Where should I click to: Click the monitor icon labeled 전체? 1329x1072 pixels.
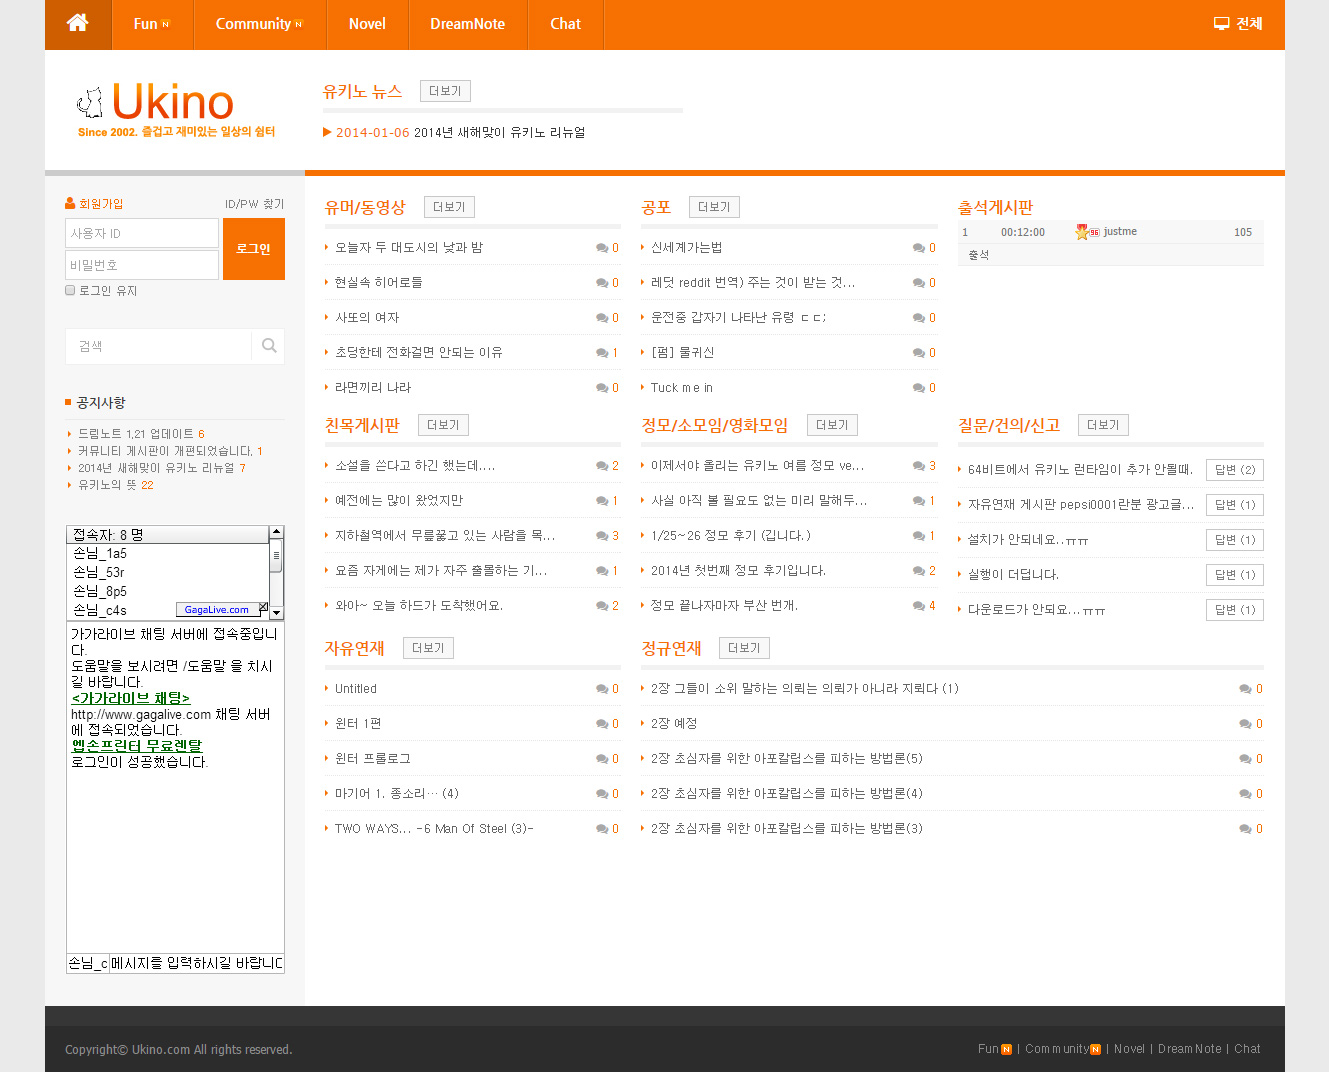click(1221, 24)
